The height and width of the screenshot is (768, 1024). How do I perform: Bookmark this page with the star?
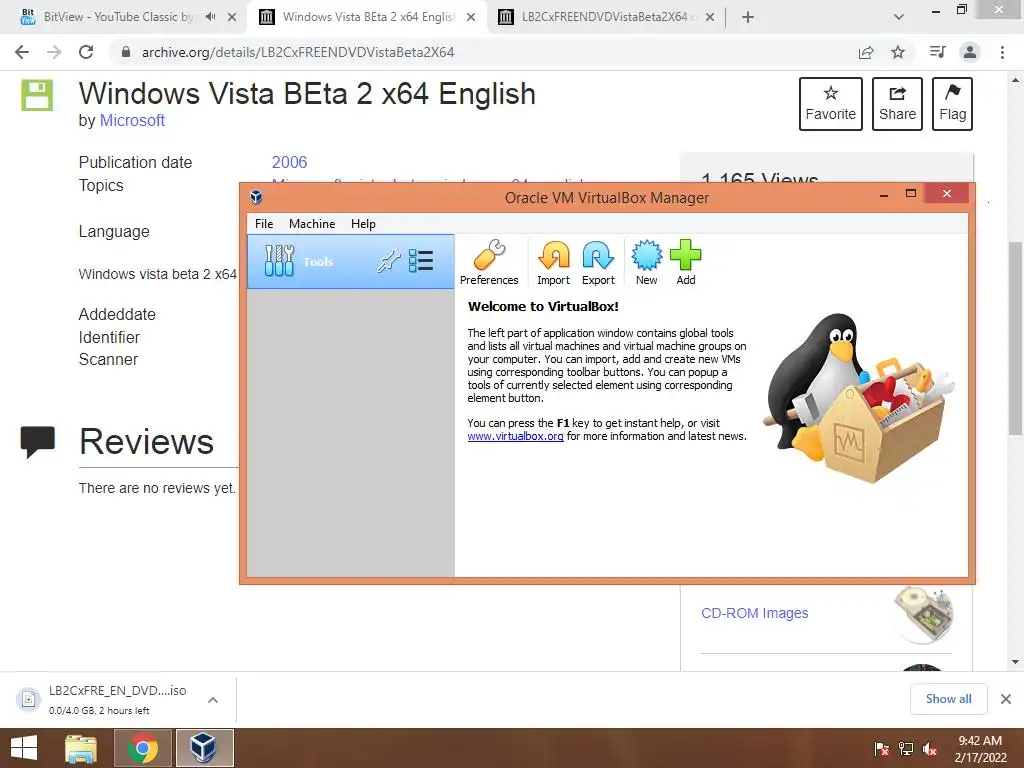(898, 52)
